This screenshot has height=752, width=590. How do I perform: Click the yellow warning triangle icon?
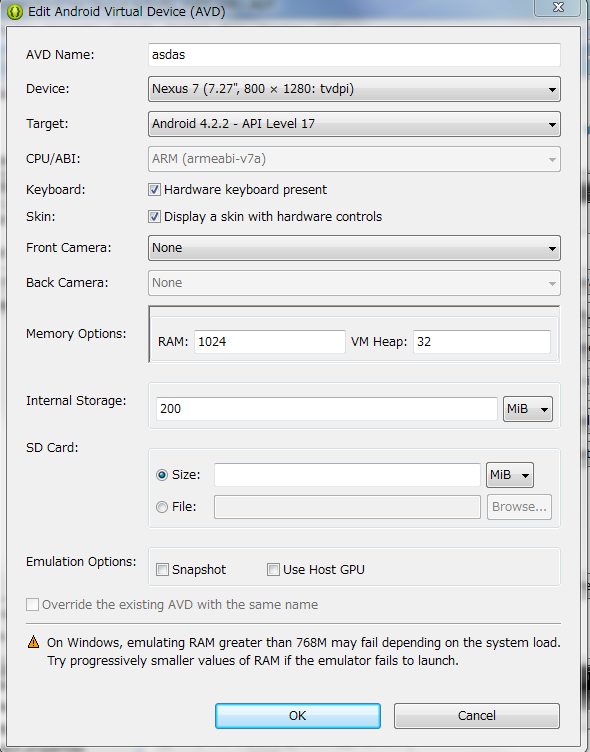click(33, 642)
